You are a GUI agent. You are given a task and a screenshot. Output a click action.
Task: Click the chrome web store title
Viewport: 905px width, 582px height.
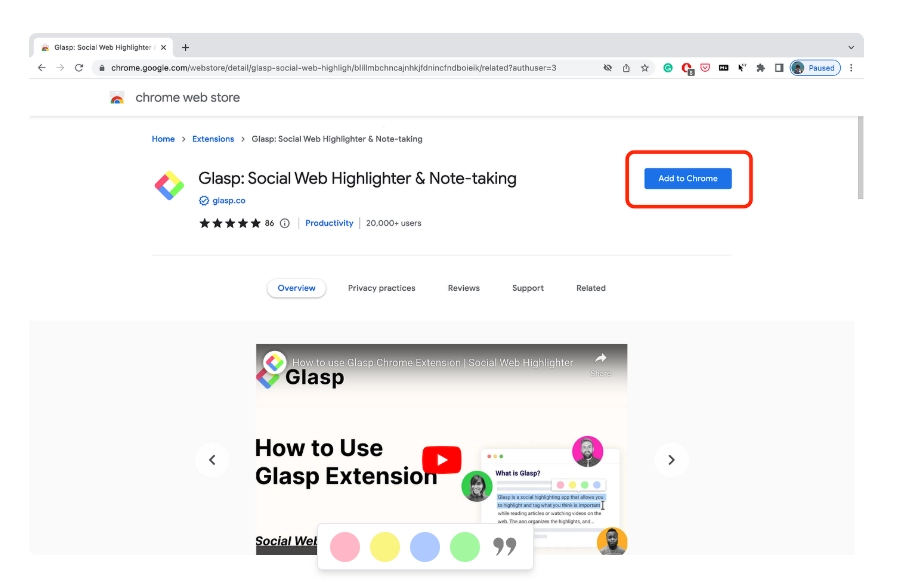(188, 98)
